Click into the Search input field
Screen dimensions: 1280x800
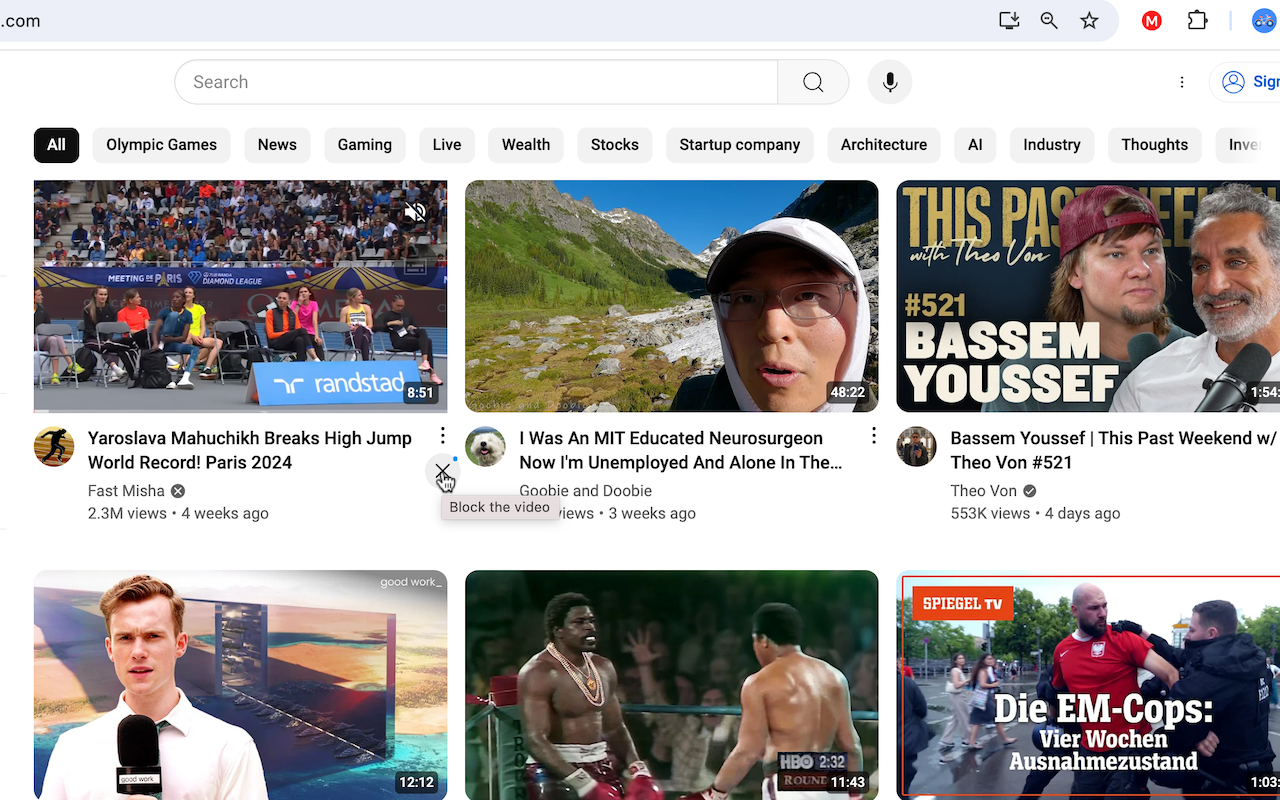pyautogui.click(x=476, y=82)
